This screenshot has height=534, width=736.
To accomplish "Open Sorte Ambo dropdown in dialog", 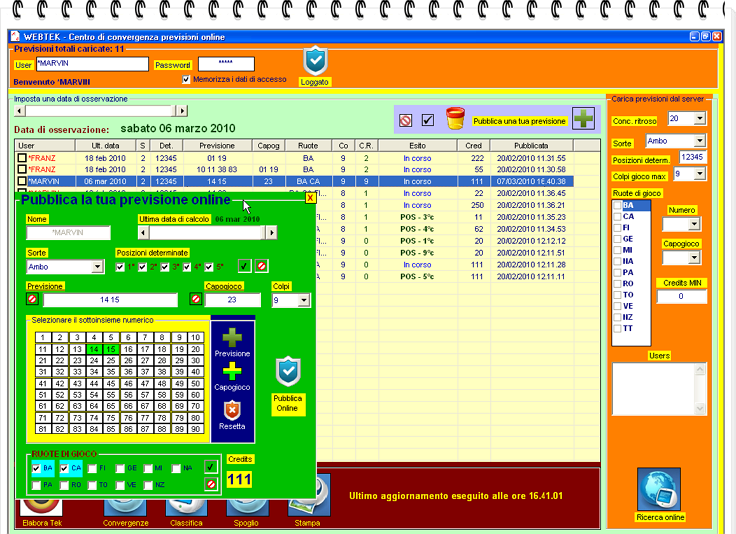I will pos(97,267).
